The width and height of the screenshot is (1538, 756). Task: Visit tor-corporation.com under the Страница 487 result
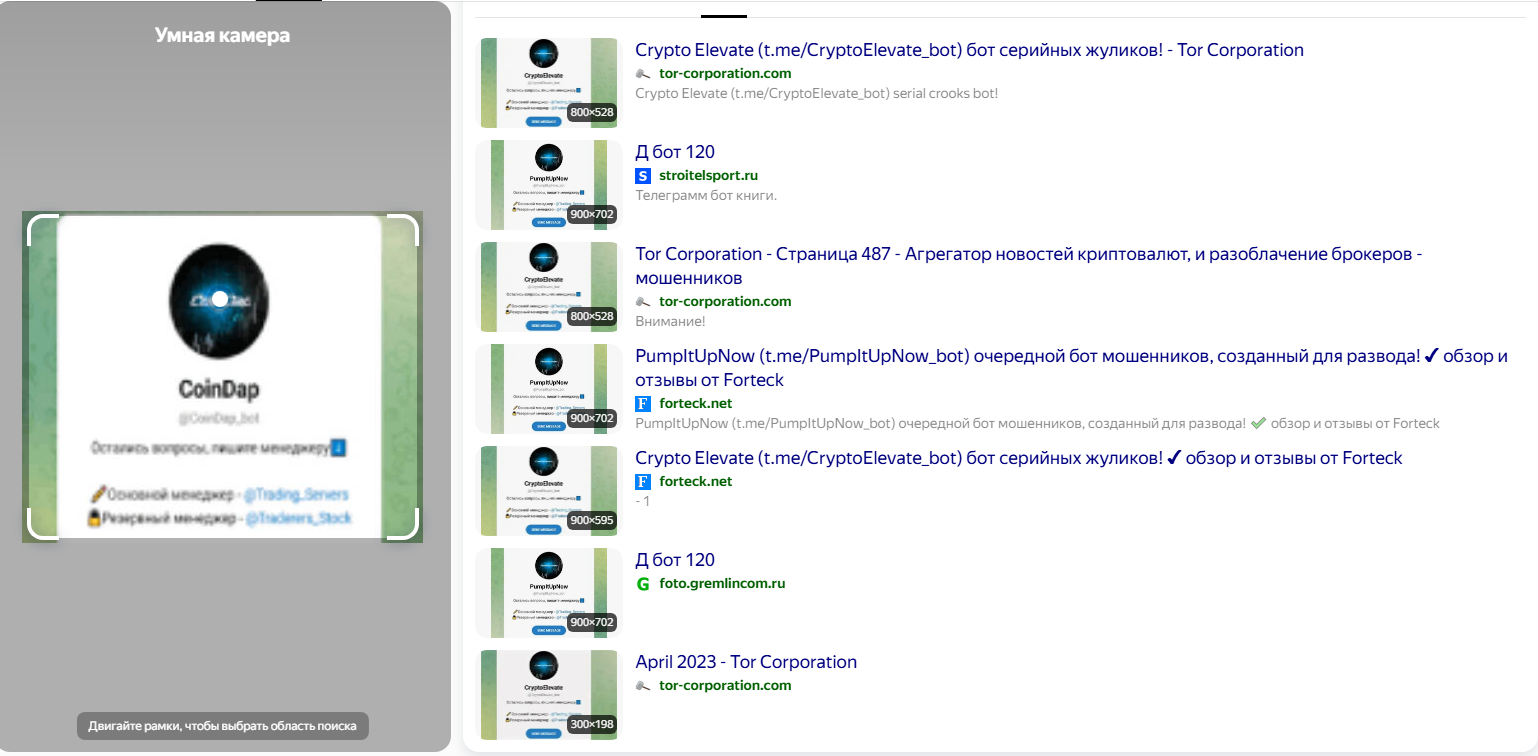coord(725,302)
